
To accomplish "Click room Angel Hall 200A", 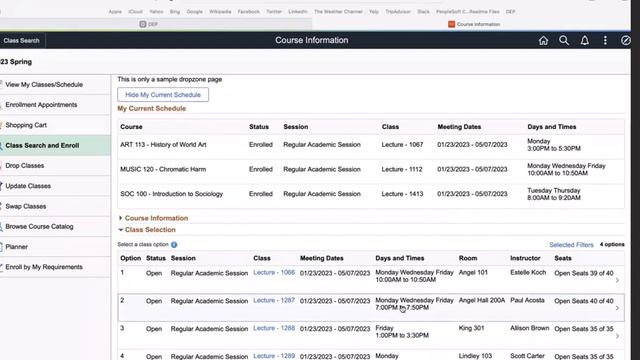I will pyautogui.click(x=482, y=300).
